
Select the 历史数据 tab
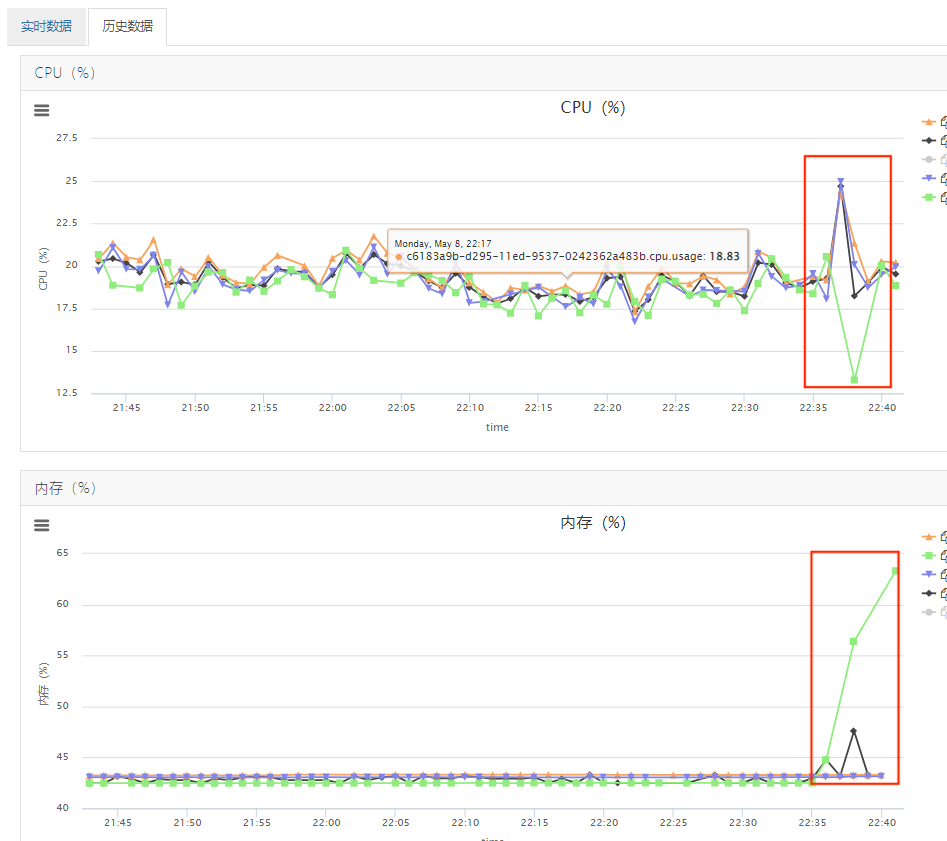127,26
